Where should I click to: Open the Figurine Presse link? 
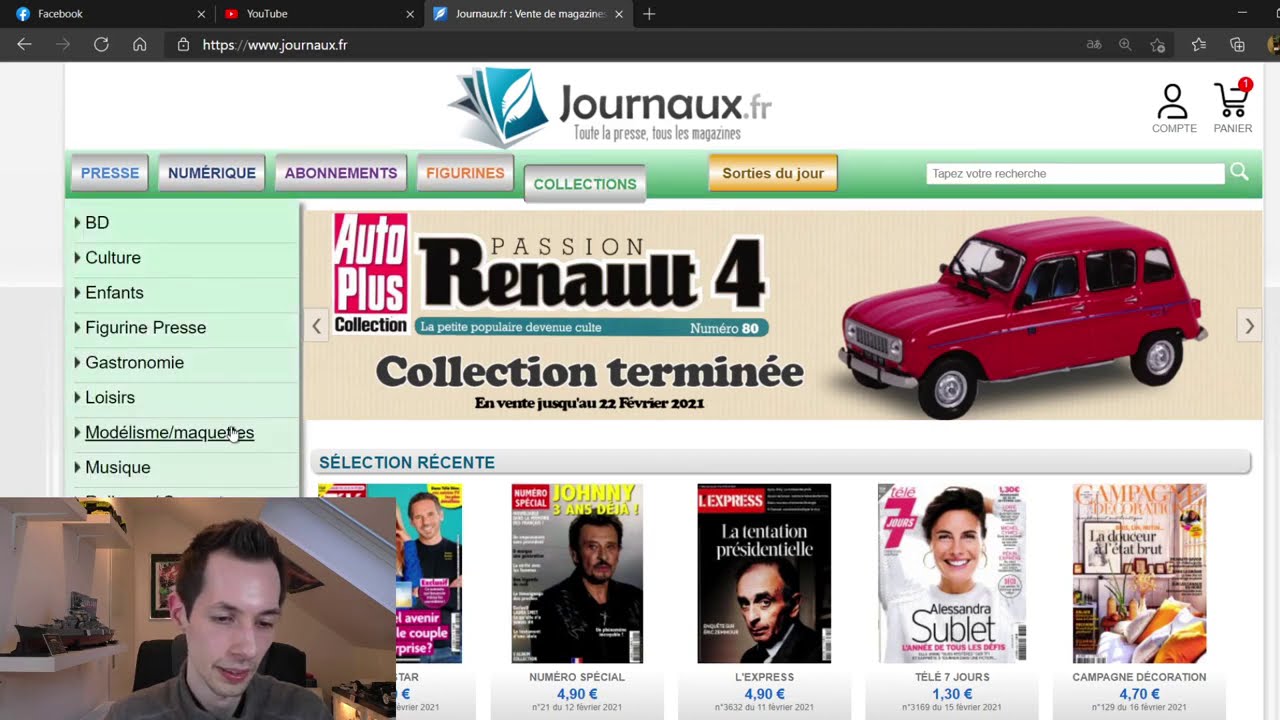click(x=145, y=327)
